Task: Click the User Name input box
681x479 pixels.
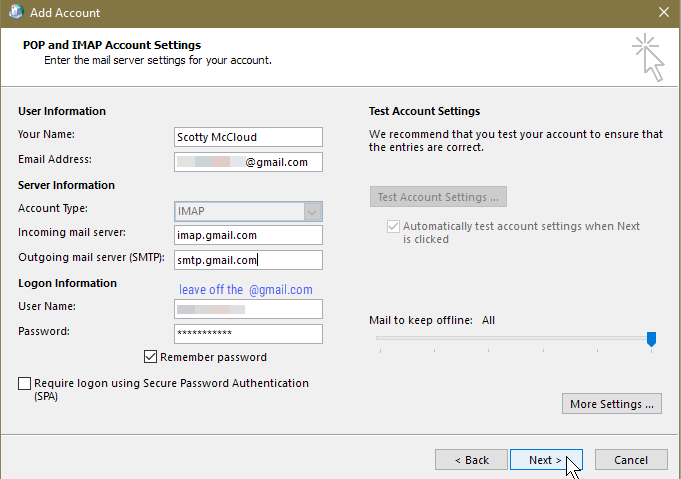Action: (x=248, y=309)
